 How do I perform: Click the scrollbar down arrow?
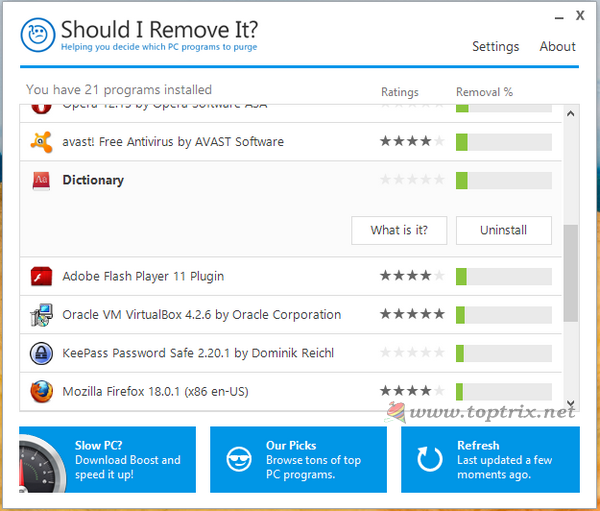(571, 403)
